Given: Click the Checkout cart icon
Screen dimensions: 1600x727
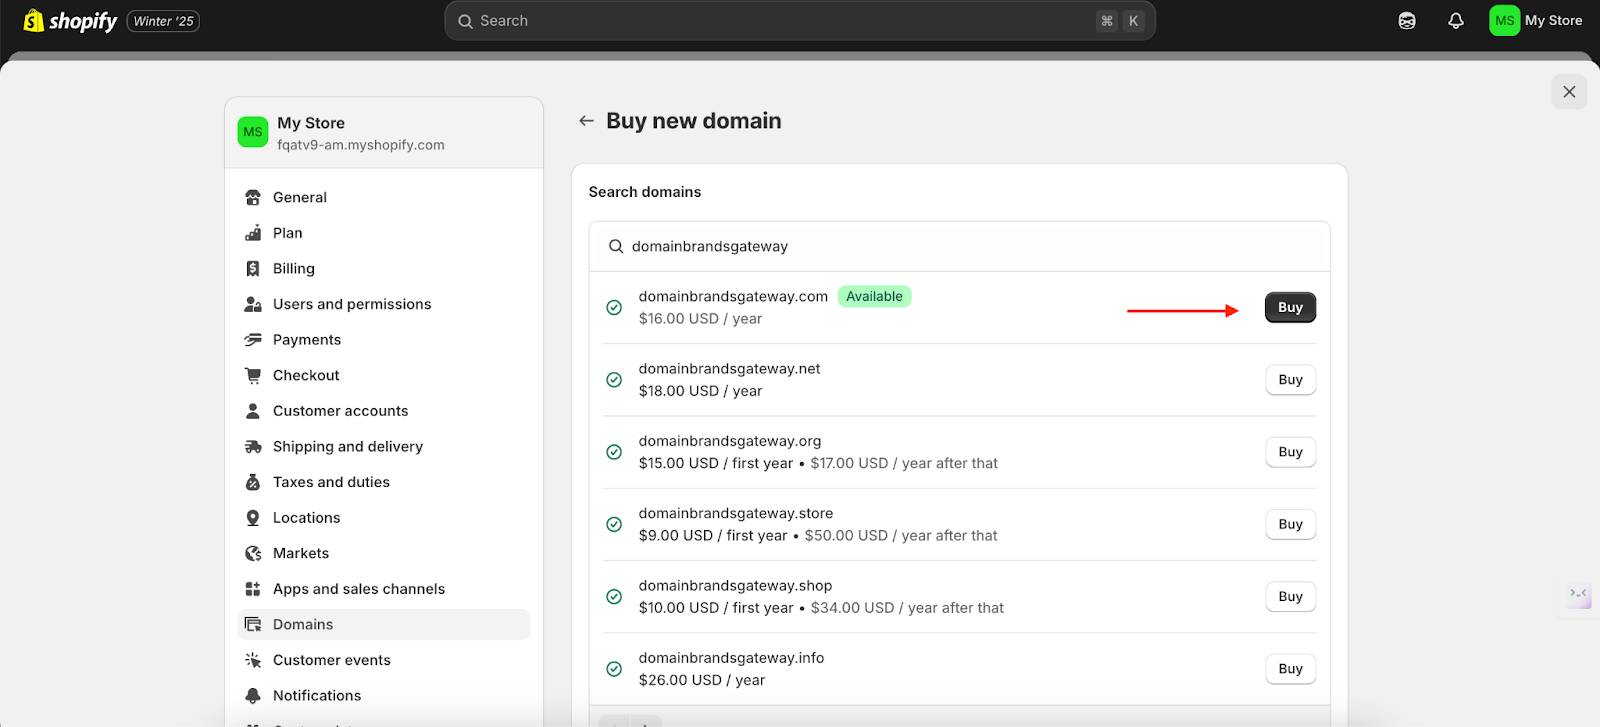Looking at the screenshot, I should click(x=253, y=375).
